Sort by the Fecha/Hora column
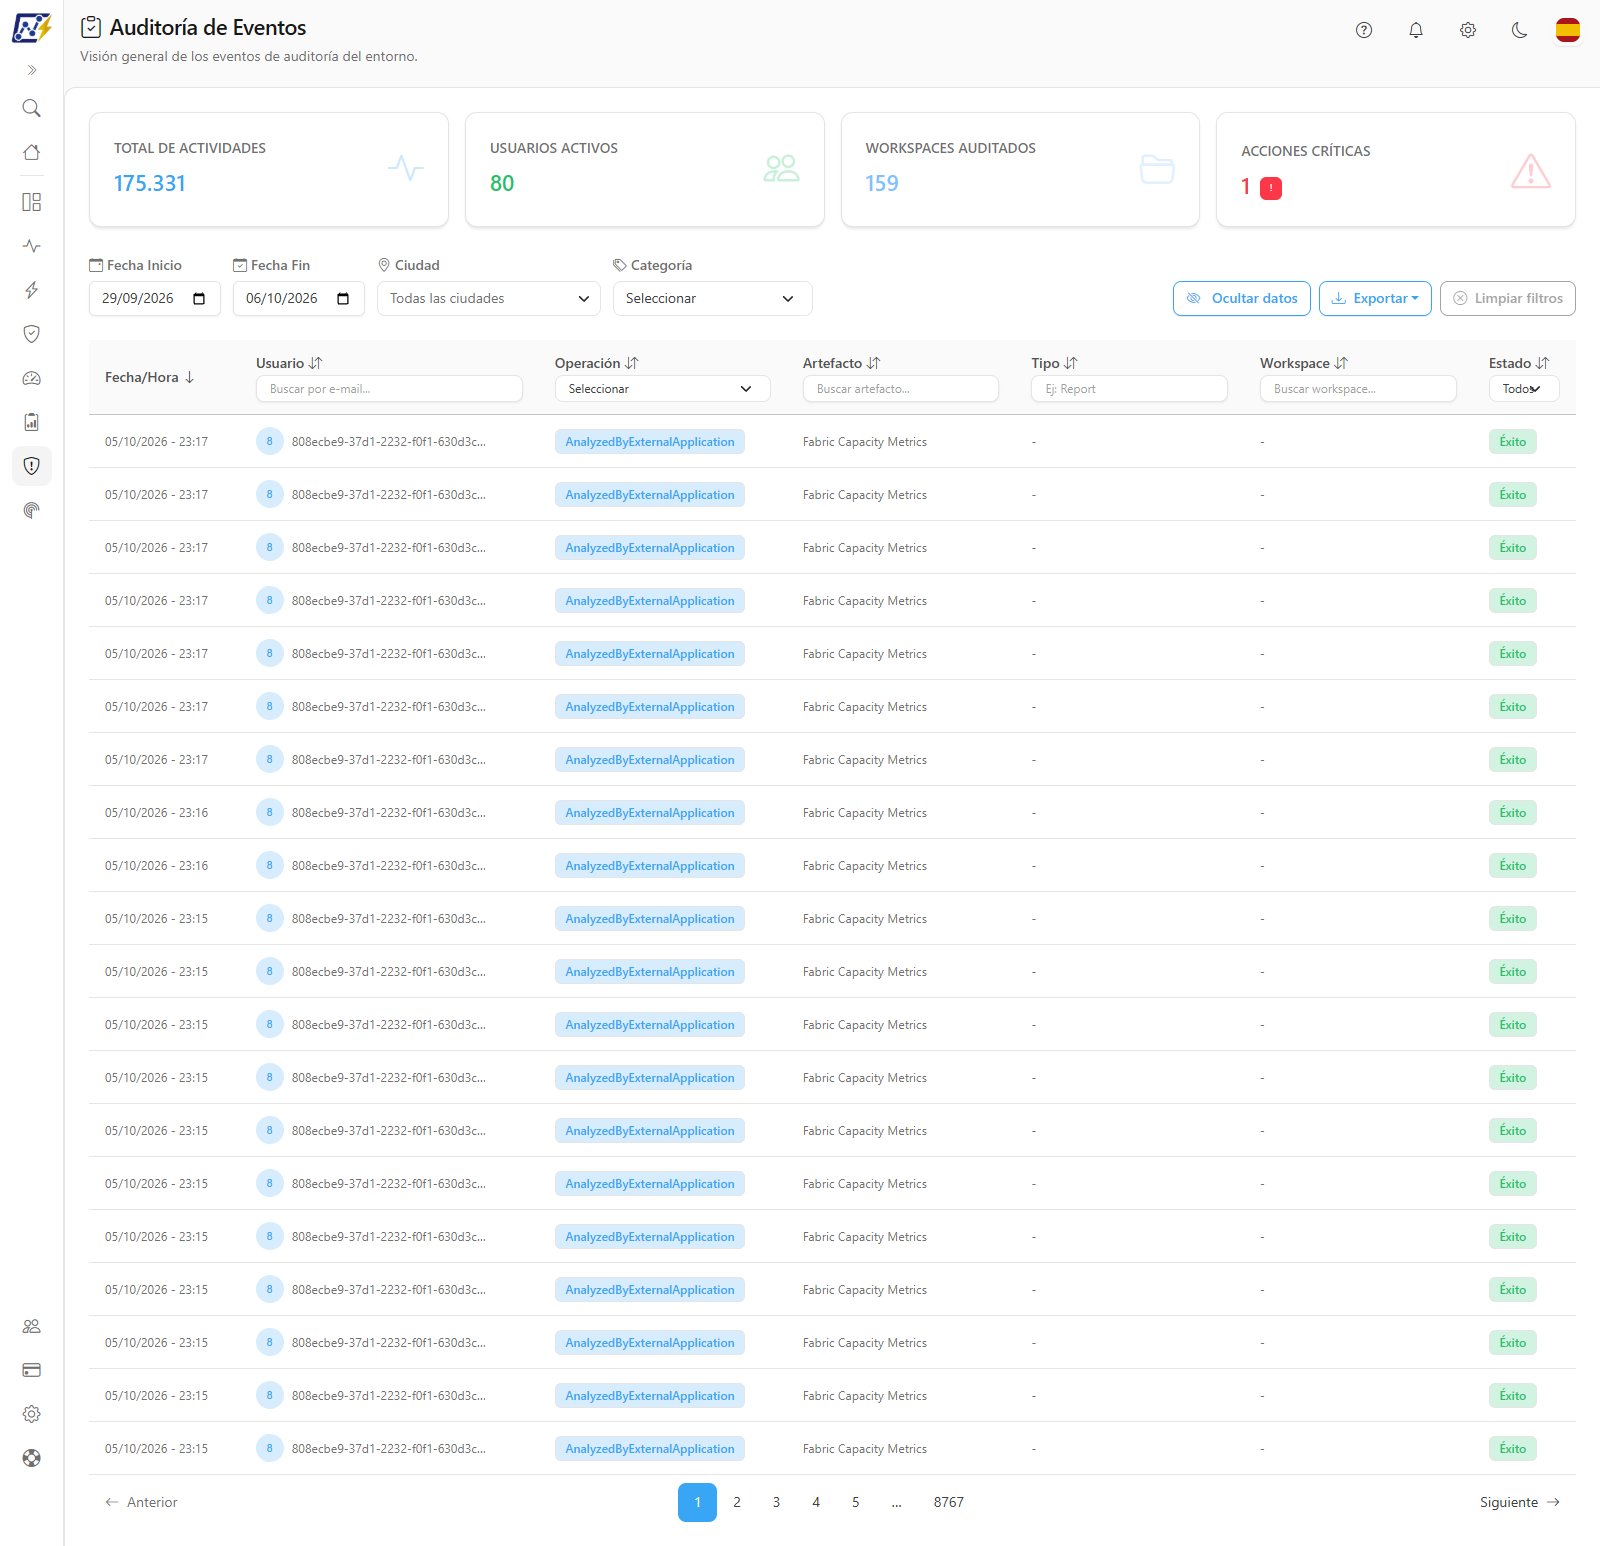Viewport: 1600px width, 1546px height. coord(150,377)
